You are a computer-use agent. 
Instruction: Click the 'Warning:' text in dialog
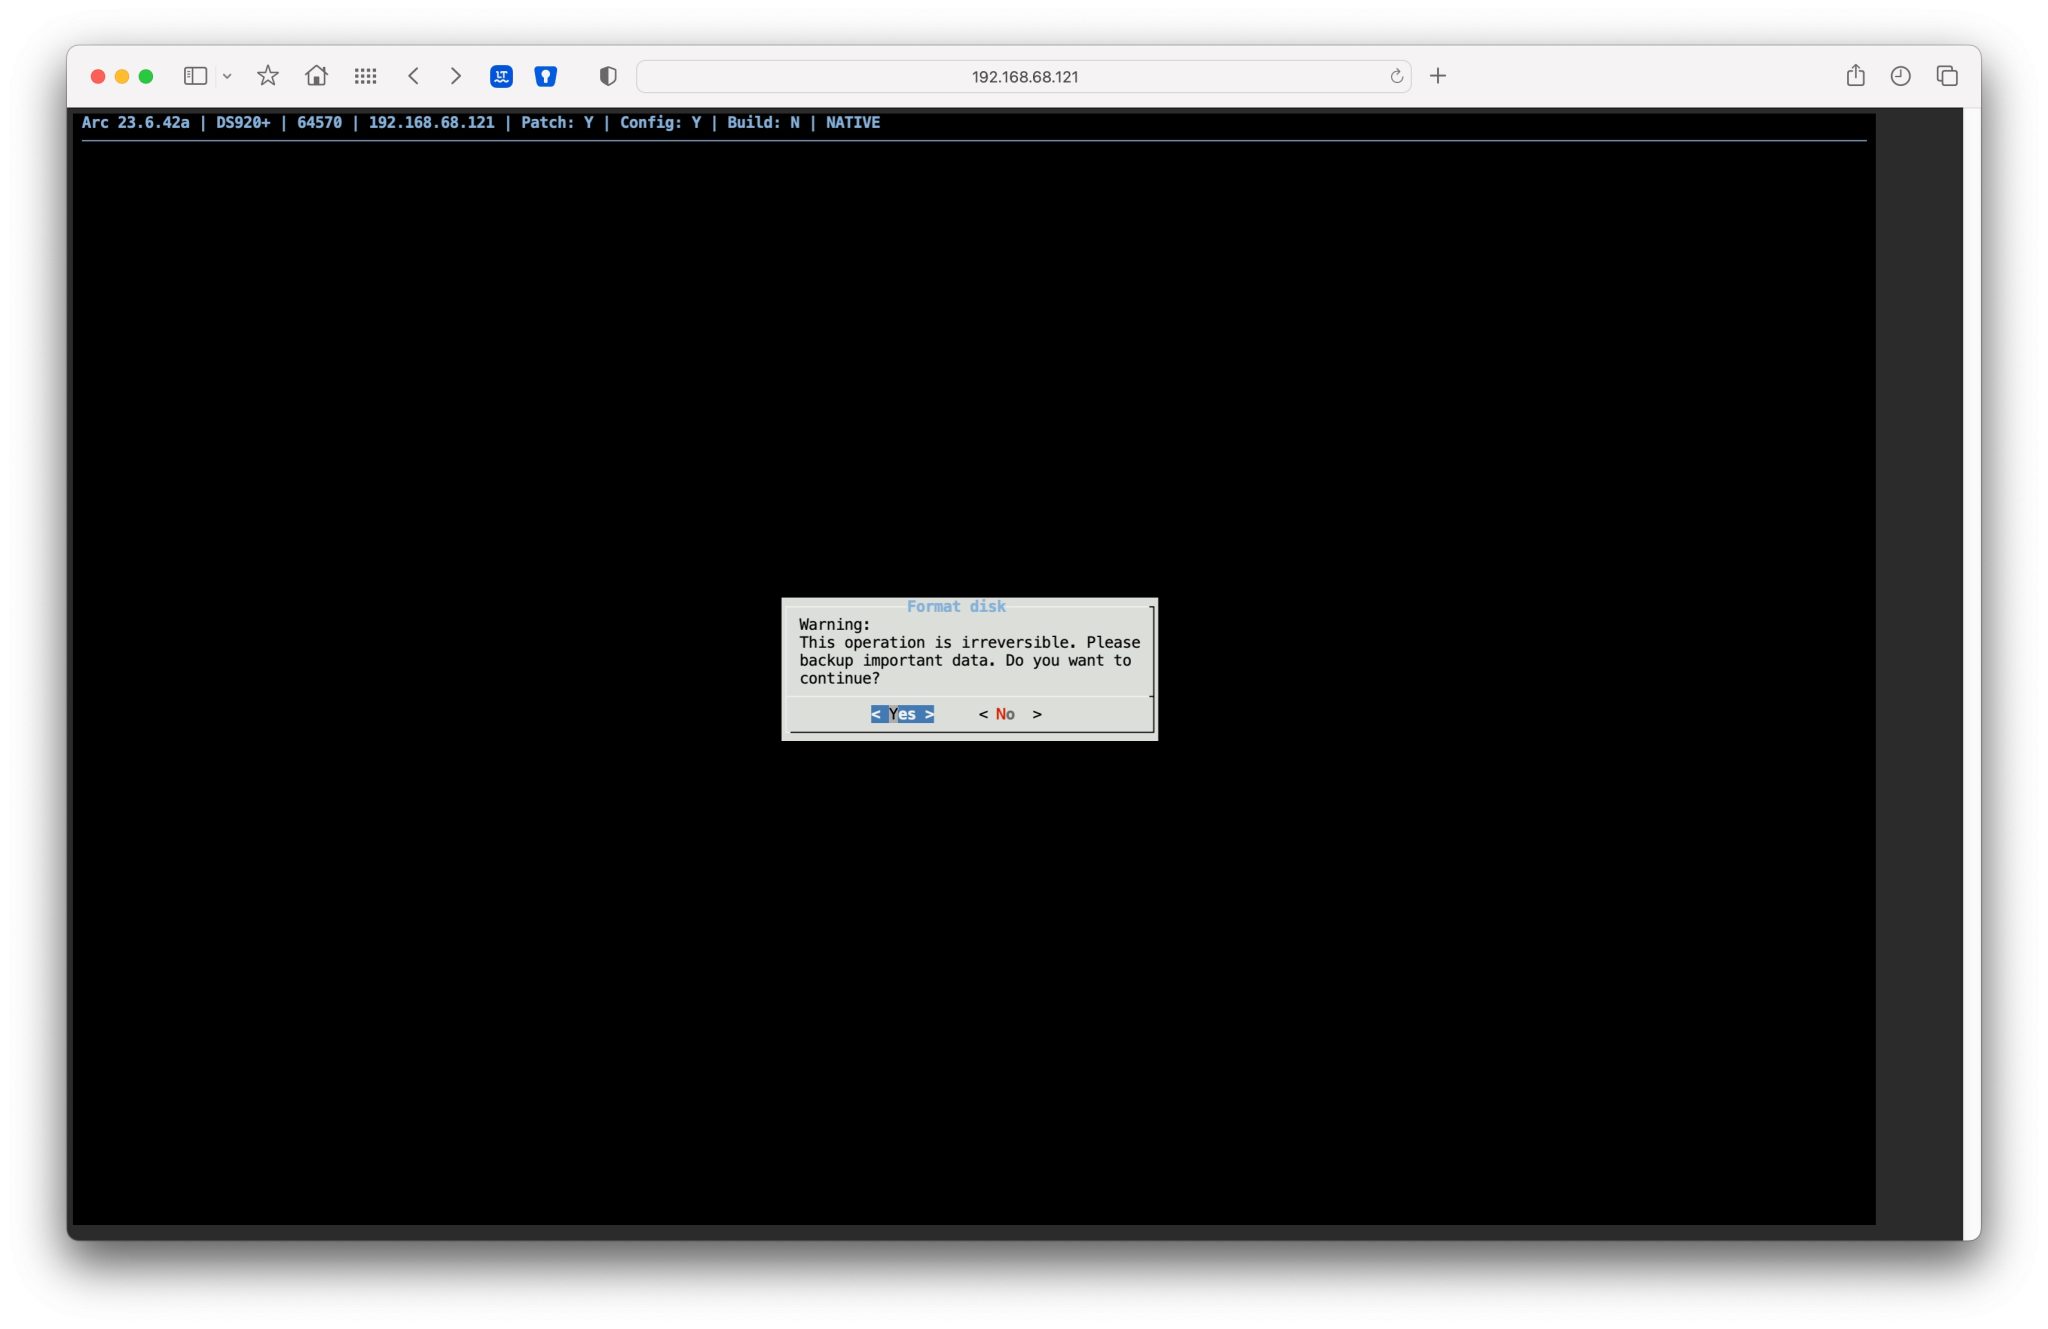834,624
